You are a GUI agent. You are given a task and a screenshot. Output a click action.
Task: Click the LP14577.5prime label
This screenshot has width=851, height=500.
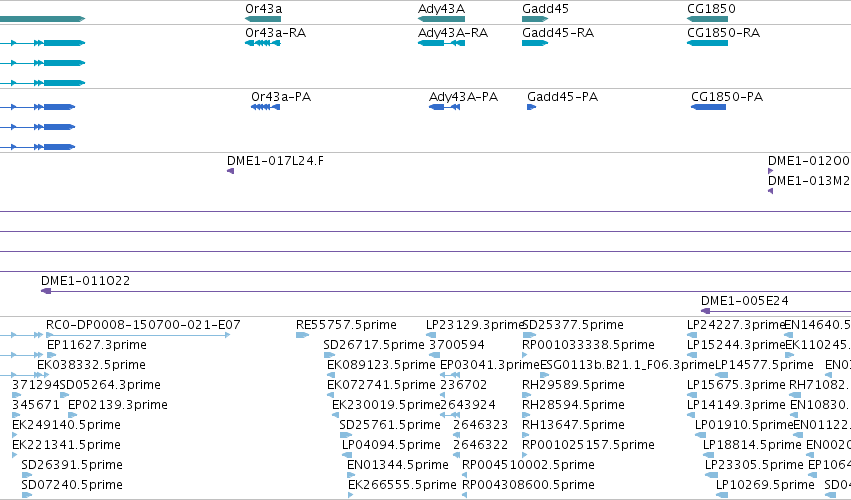click(764, 365)
